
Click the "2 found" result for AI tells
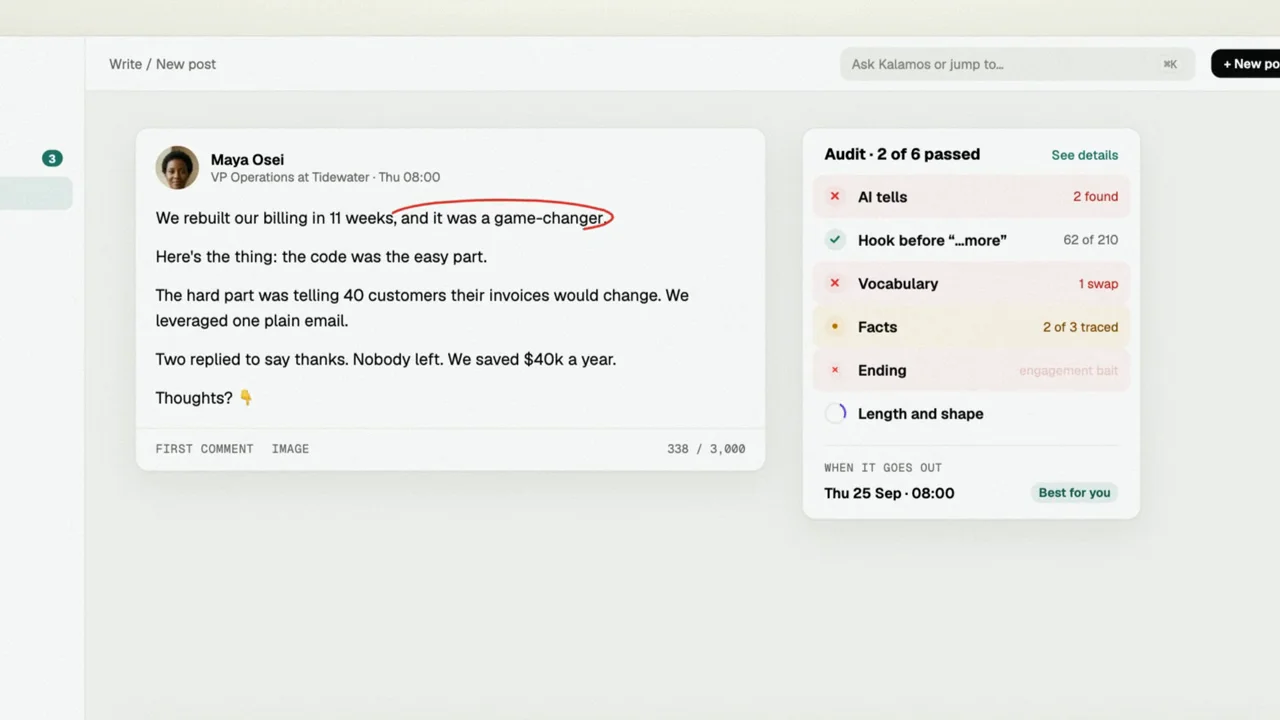(1095, 197)
